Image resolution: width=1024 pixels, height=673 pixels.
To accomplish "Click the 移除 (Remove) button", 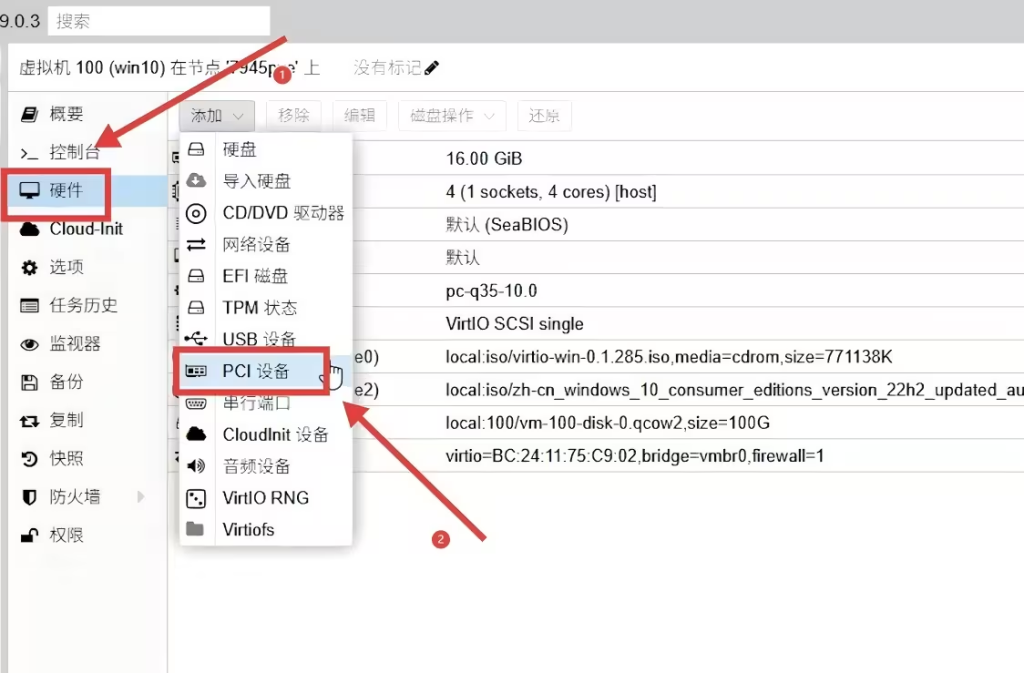I will (x=294, y=116).
